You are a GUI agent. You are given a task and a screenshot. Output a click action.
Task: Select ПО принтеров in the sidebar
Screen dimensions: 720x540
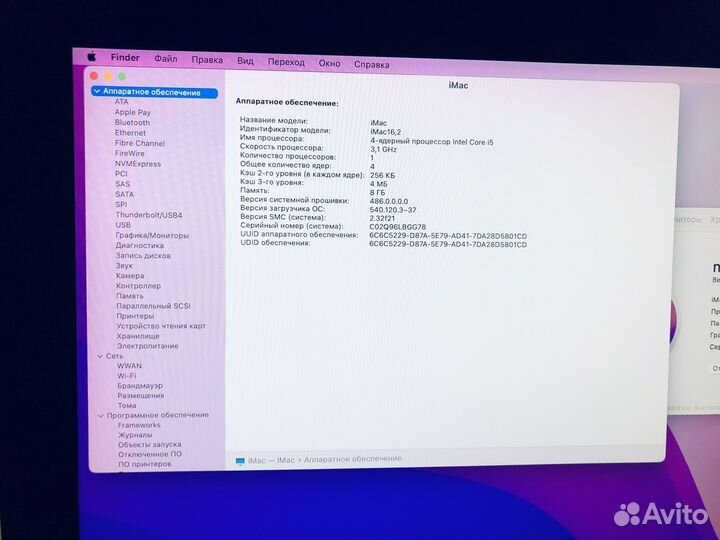pos(145,464)
